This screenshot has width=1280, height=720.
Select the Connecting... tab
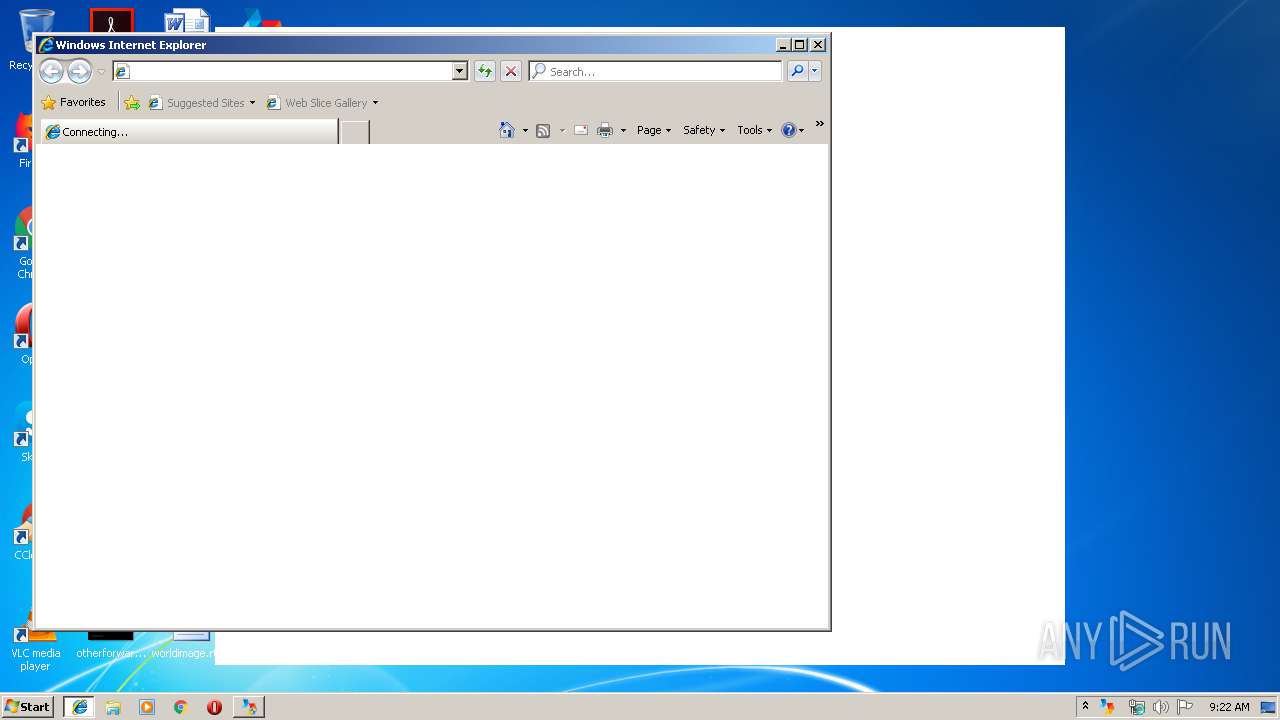click(x=188, y=132)
